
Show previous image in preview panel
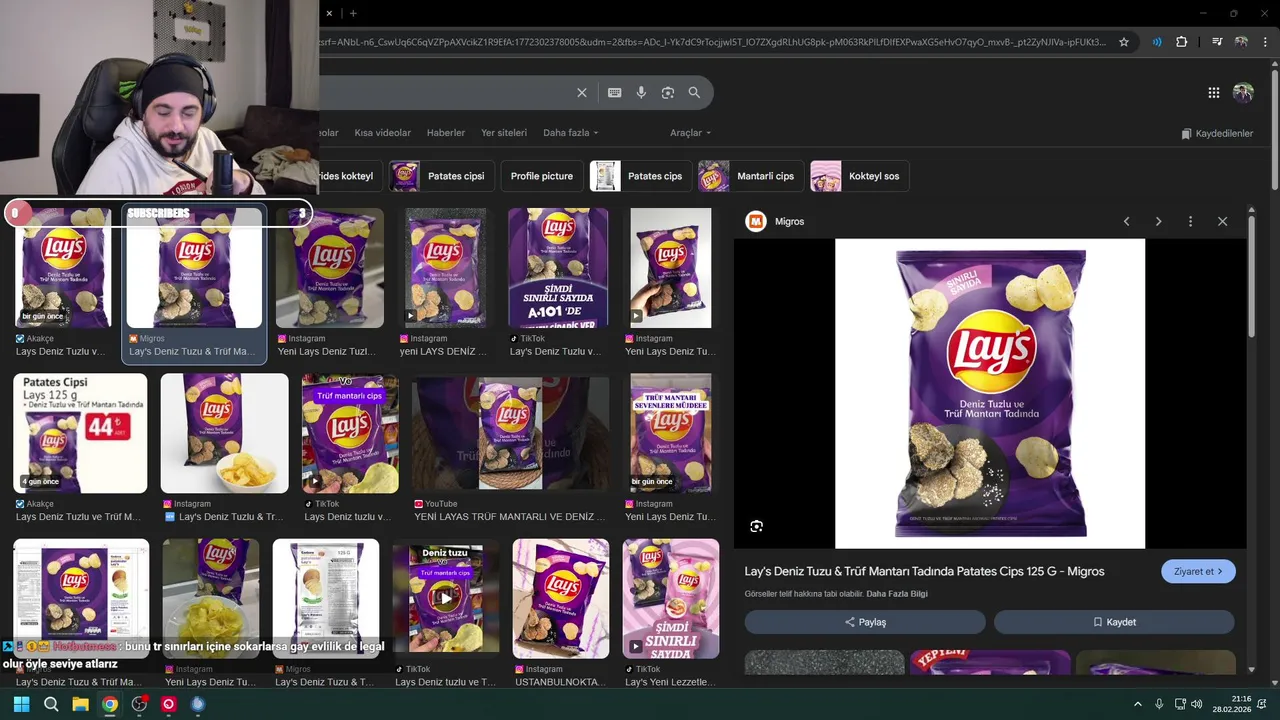click(1126, 221)
